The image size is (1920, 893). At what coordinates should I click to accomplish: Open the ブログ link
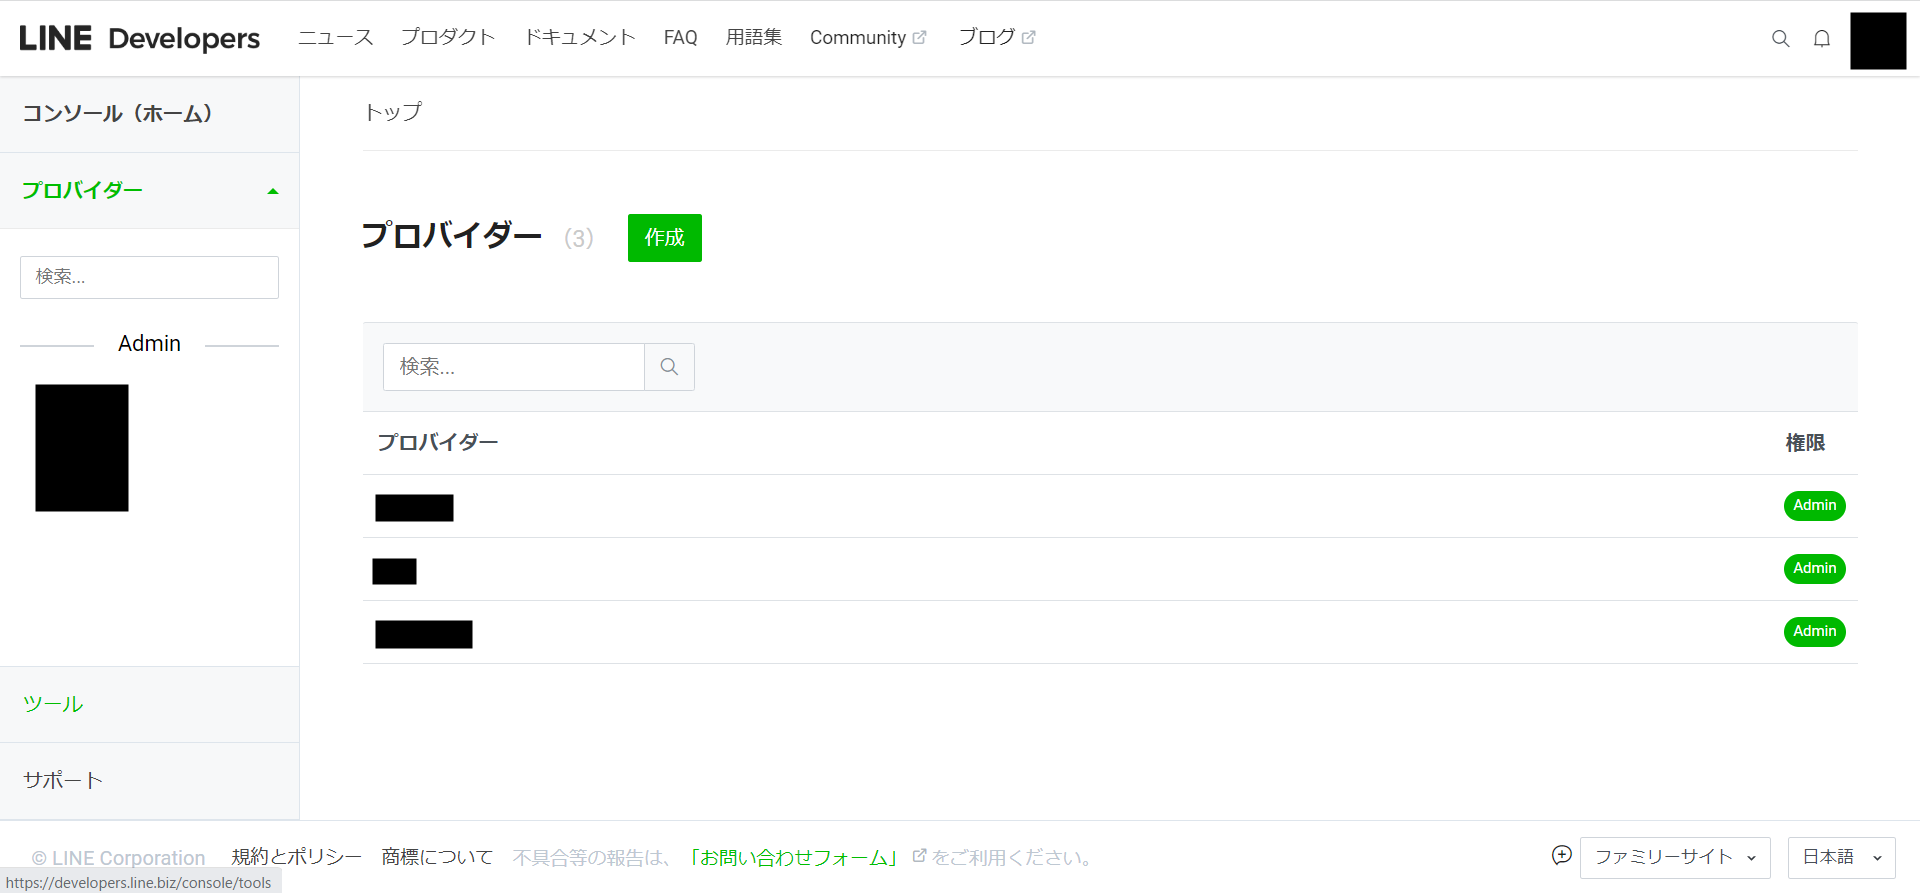coord(987,37)
